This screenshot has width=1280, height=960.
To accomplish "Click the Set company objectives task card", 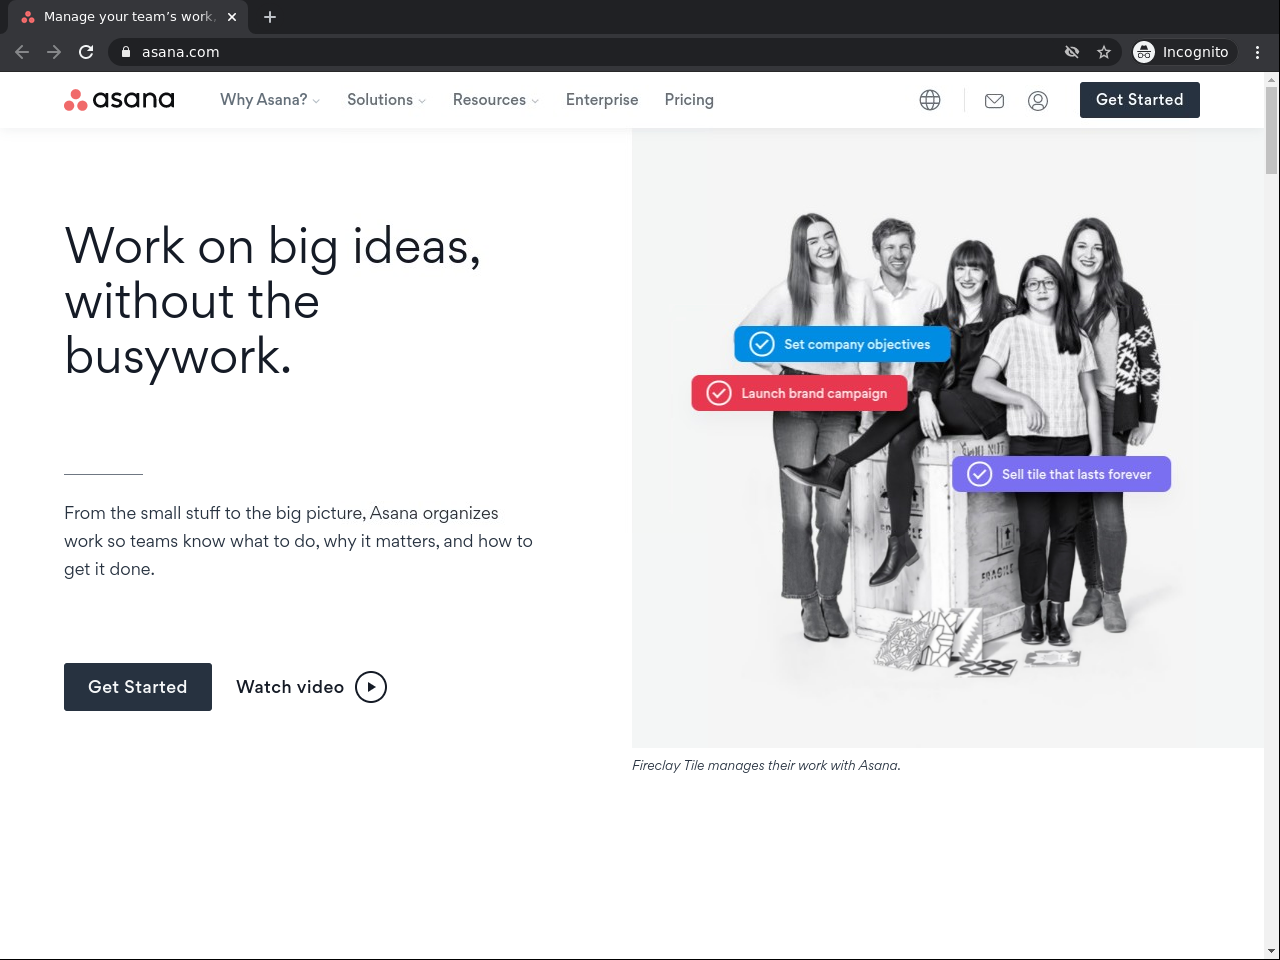I will click(x=842, y=344).
